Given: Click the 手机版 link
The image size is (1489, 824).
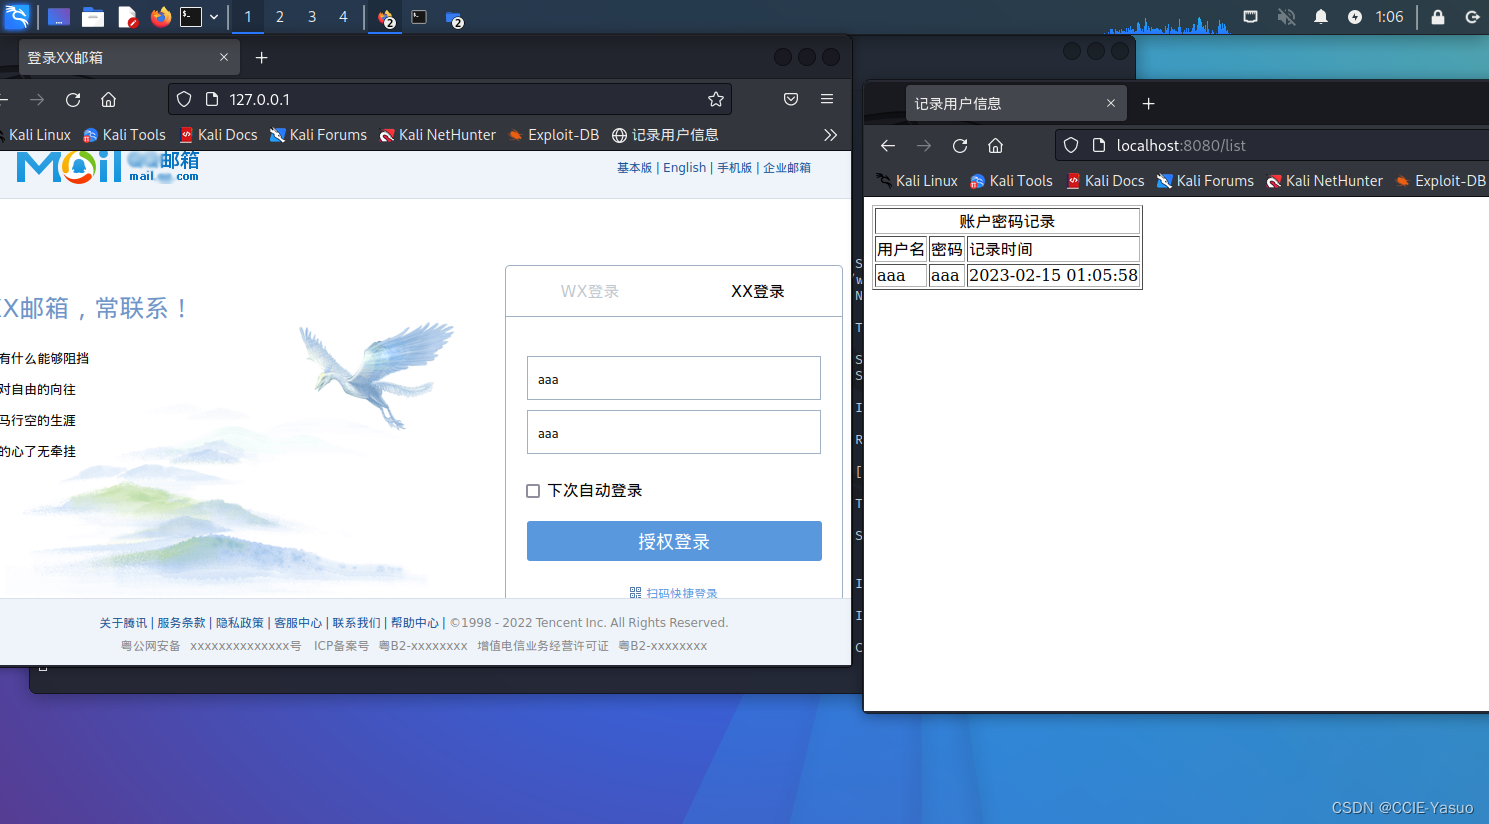Looking at the screenshot, I should [x=734, y=168].
